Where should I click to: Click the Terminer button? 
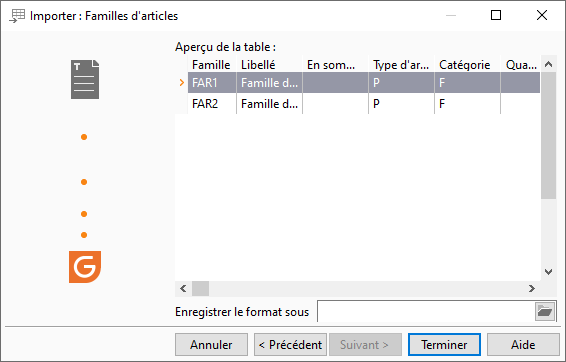pyautogui.click(x=444, y=345)
